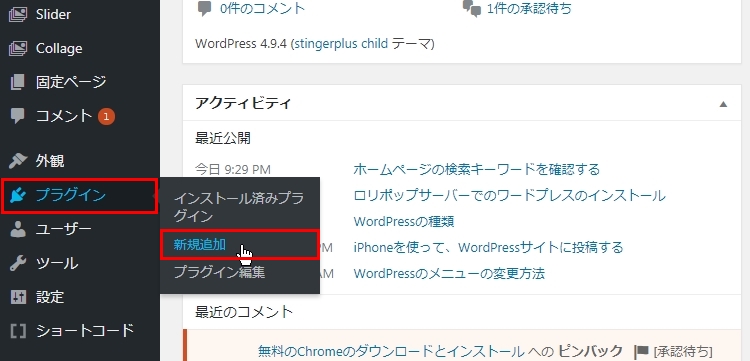Collapse the アクティビティ panel with its arrow

coord(723,104)
